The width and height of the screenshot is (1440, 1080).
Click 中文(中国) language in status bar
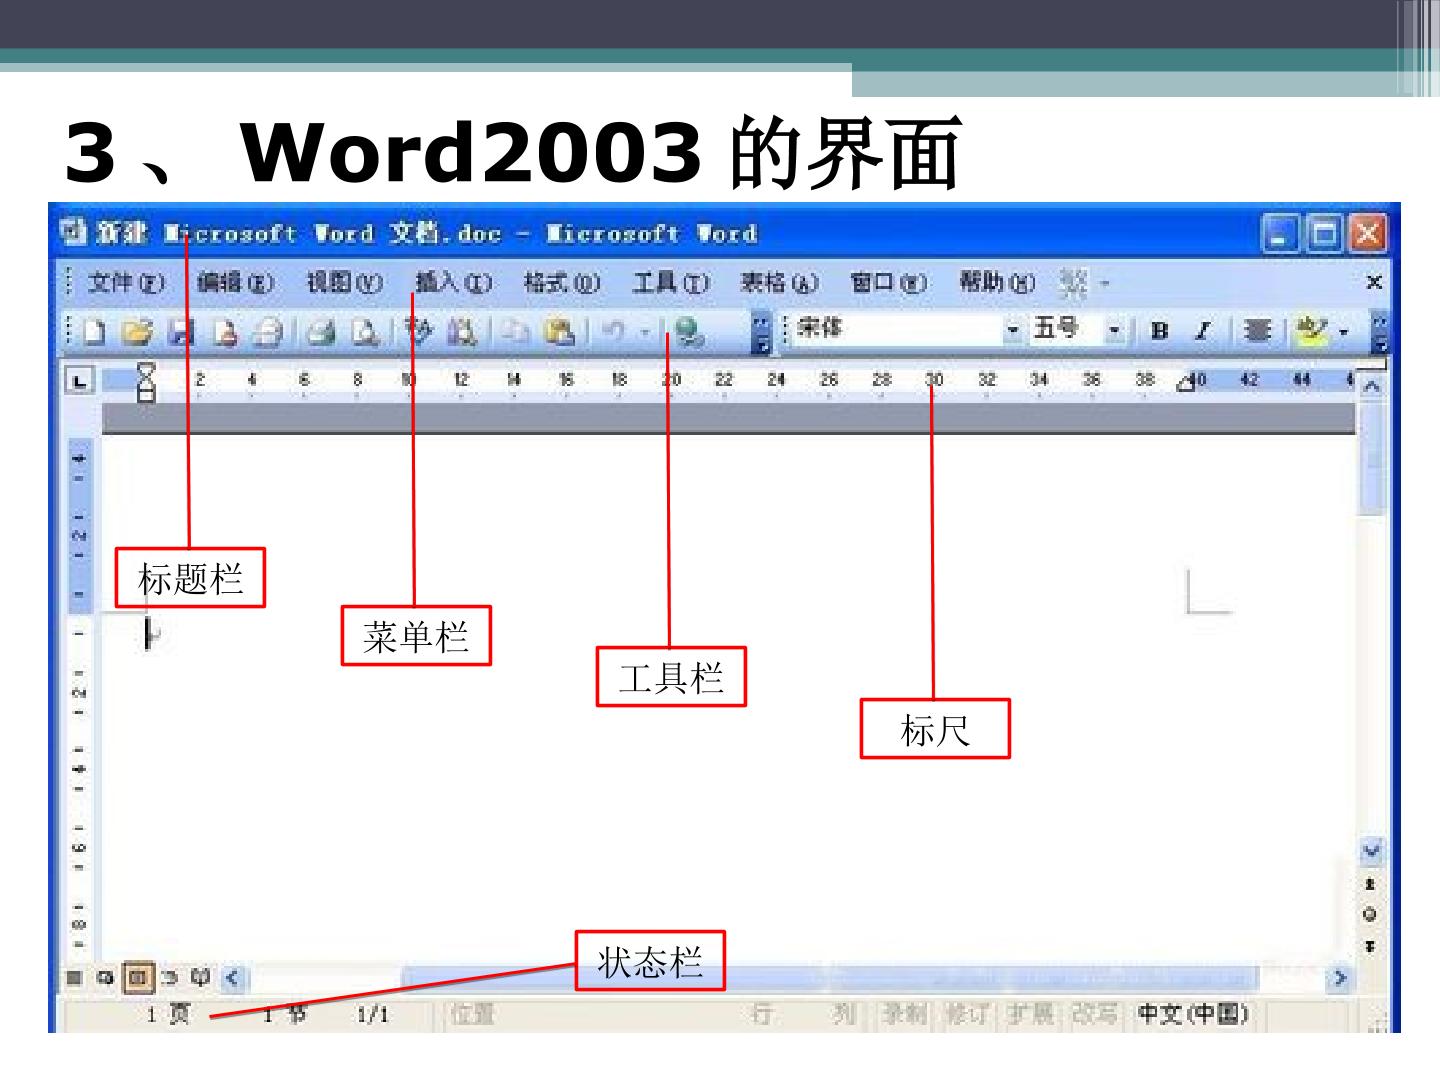[x=1194, y=1014]
